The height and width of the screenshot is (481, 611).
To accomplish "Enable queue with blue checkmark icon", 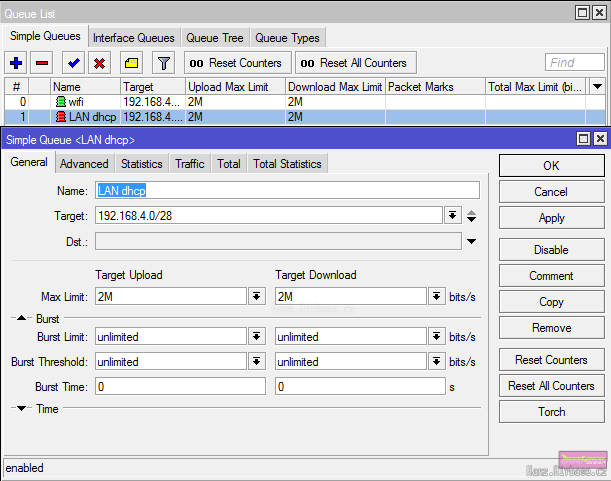I will click(74, 63).
